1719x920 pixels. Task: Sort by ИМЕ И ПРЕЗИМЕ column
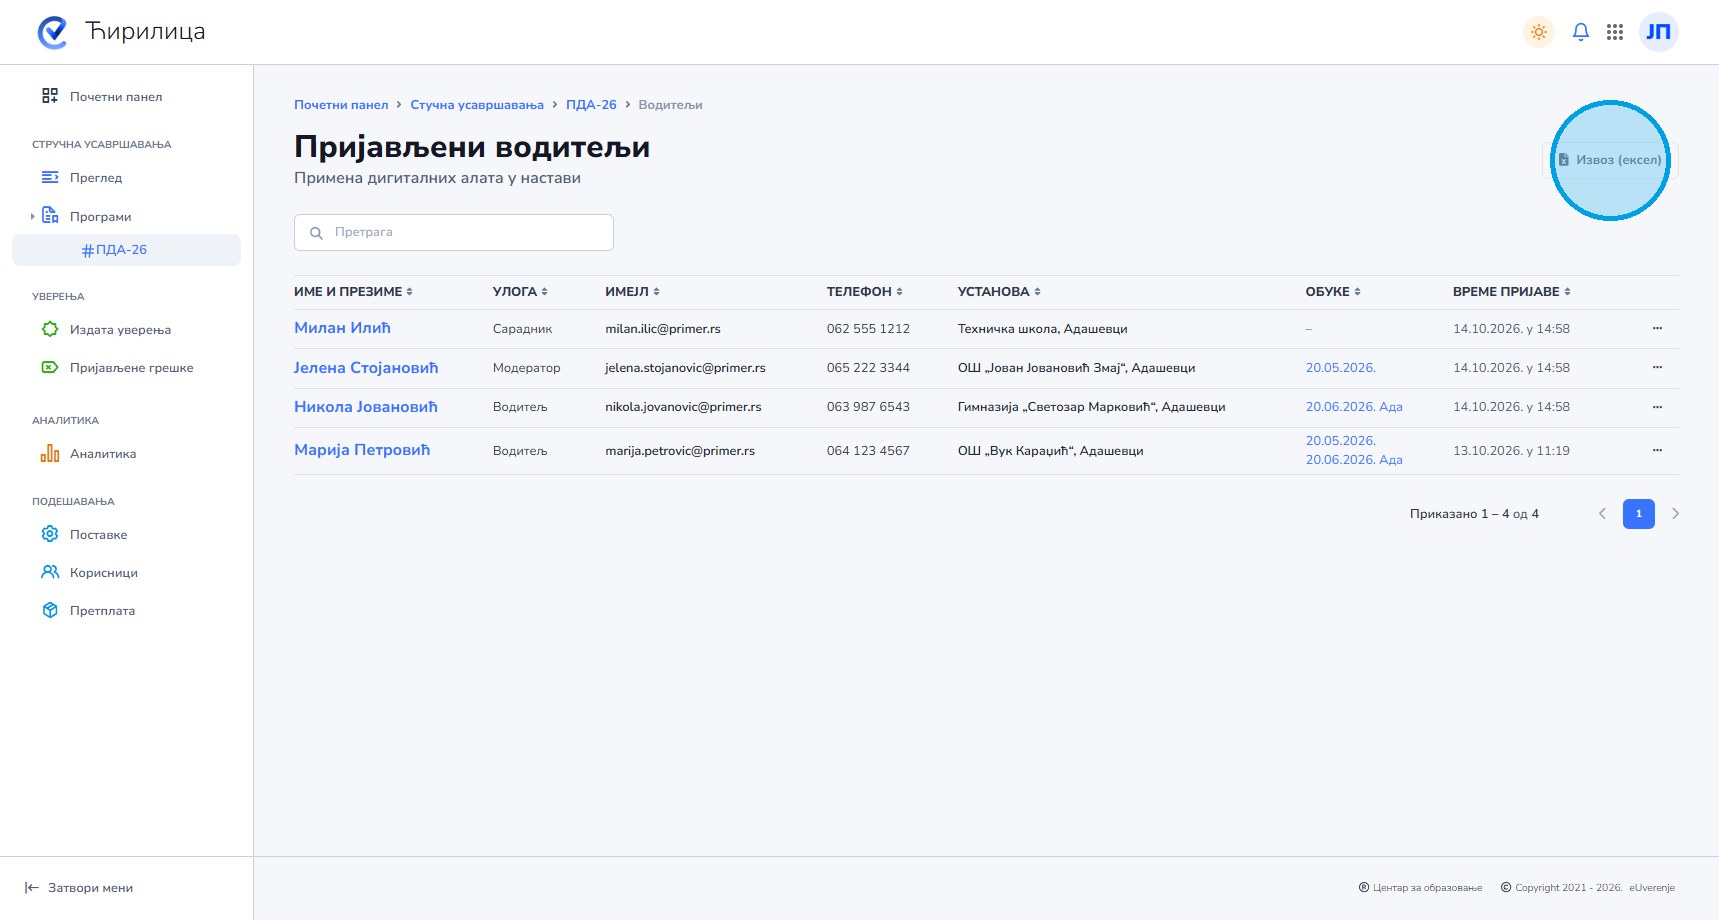pos(353,292)
